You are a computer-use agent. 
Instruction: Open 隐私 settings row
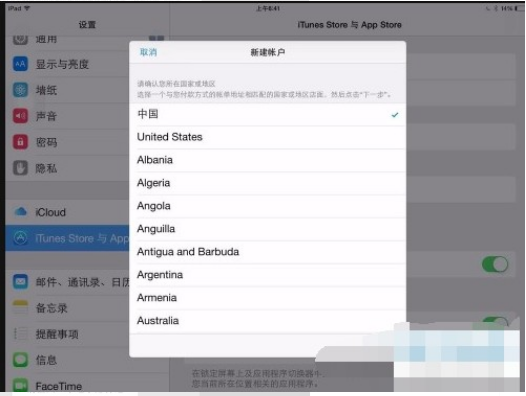tap(67, 168)
